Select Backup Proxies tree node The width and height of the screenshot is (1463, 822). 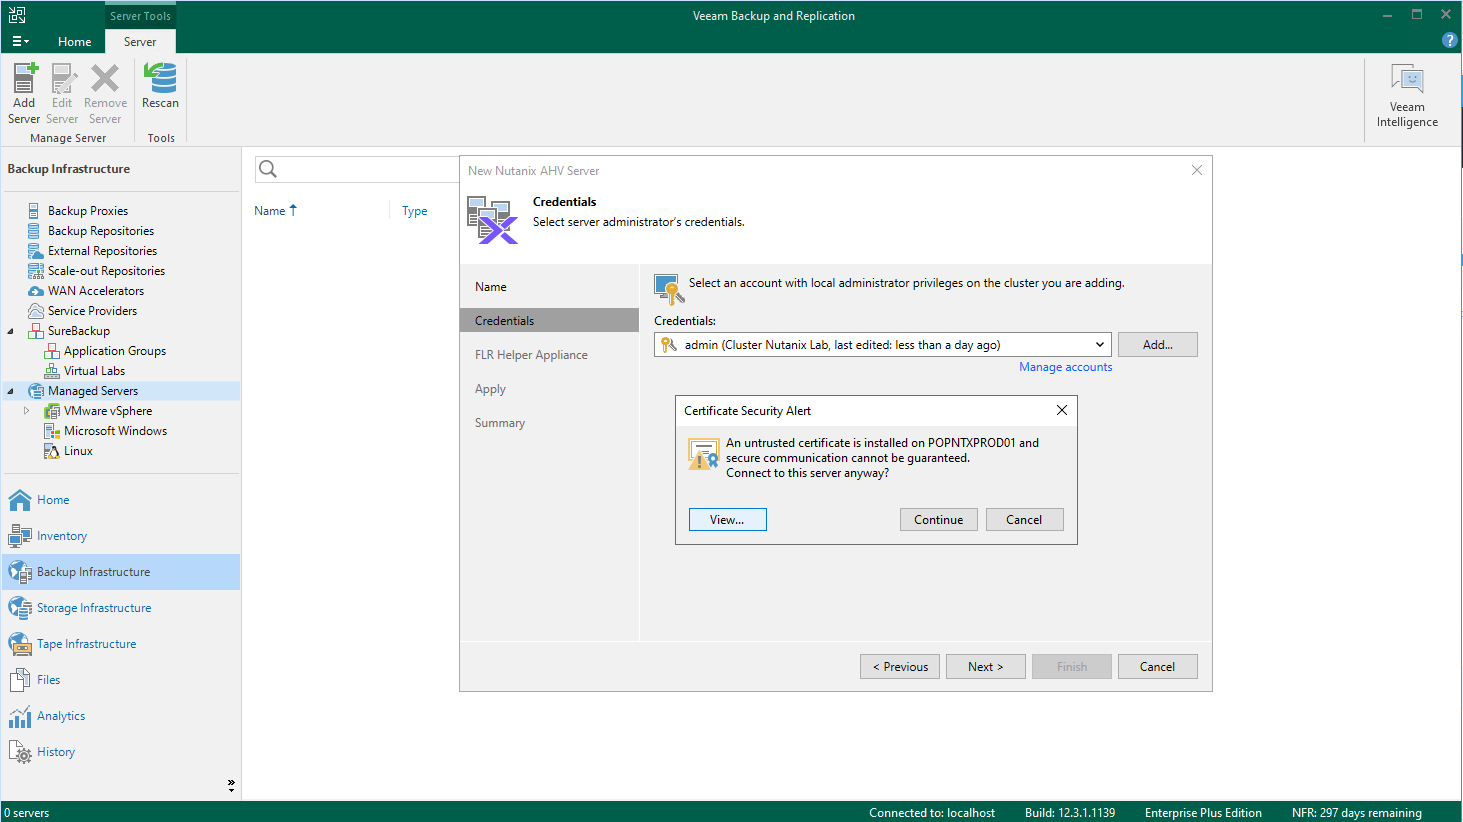pos(88,211)
